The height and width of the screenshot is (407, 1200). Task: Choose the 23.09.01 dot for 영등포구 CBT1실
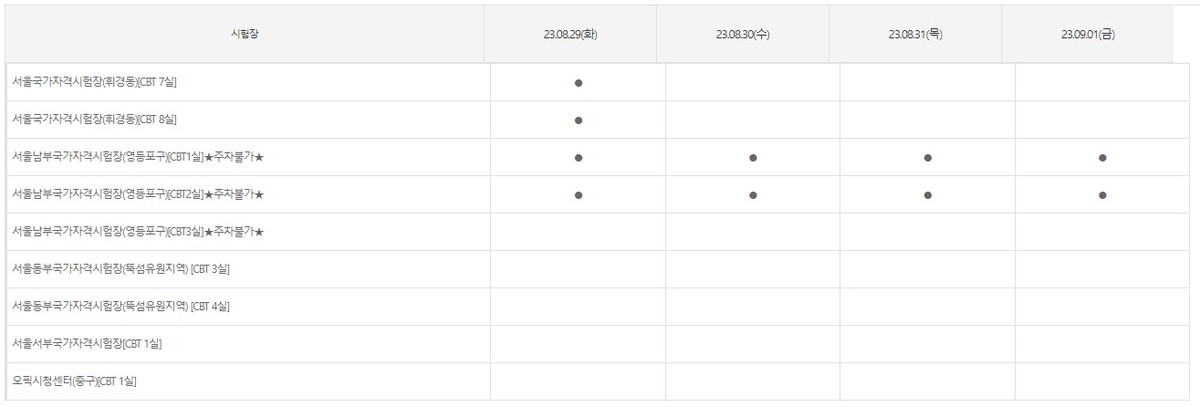coord(1102,158)
